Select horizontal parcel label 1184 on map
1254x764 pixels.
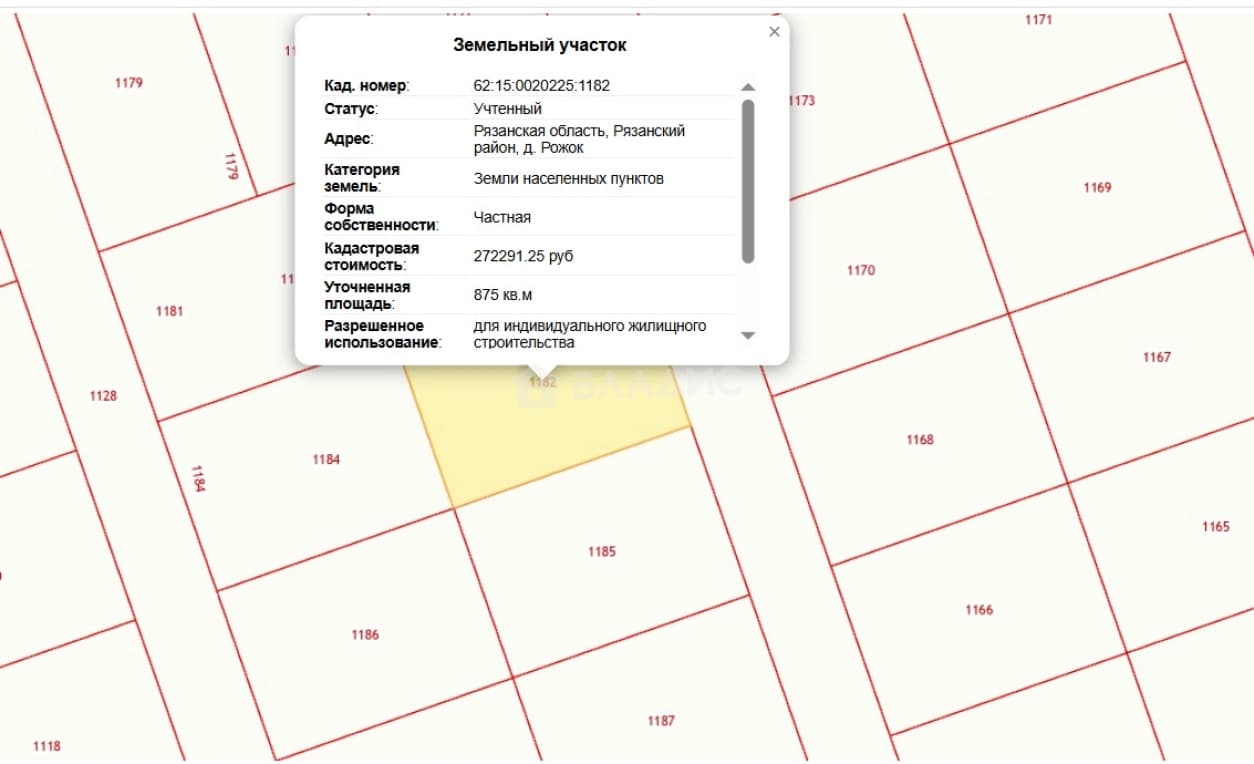[x=326, y=460]
